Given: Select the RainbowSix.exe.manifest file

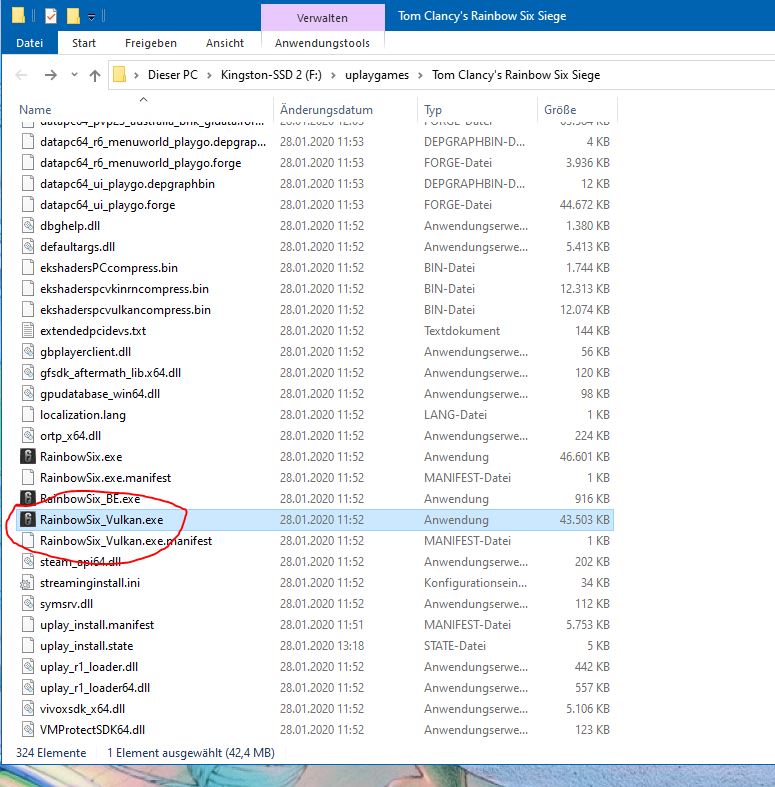Looking at the screenshot, I should [x=105, y=477].
